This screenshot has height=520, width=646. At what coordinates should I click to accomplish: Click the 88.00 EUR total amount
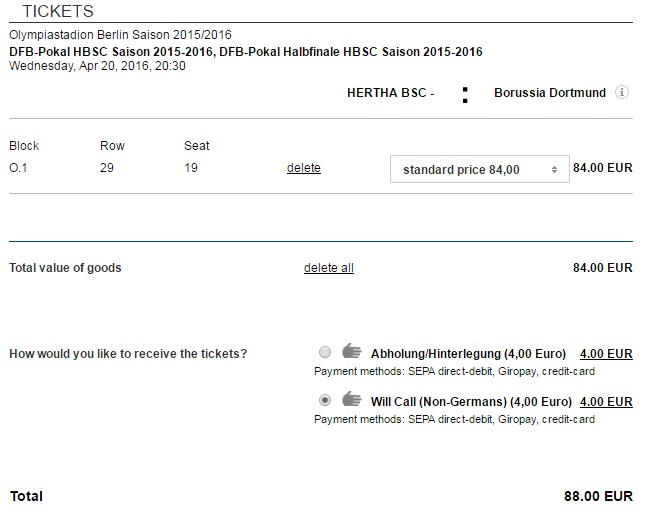pyautogui.click(x=598, y=496)
